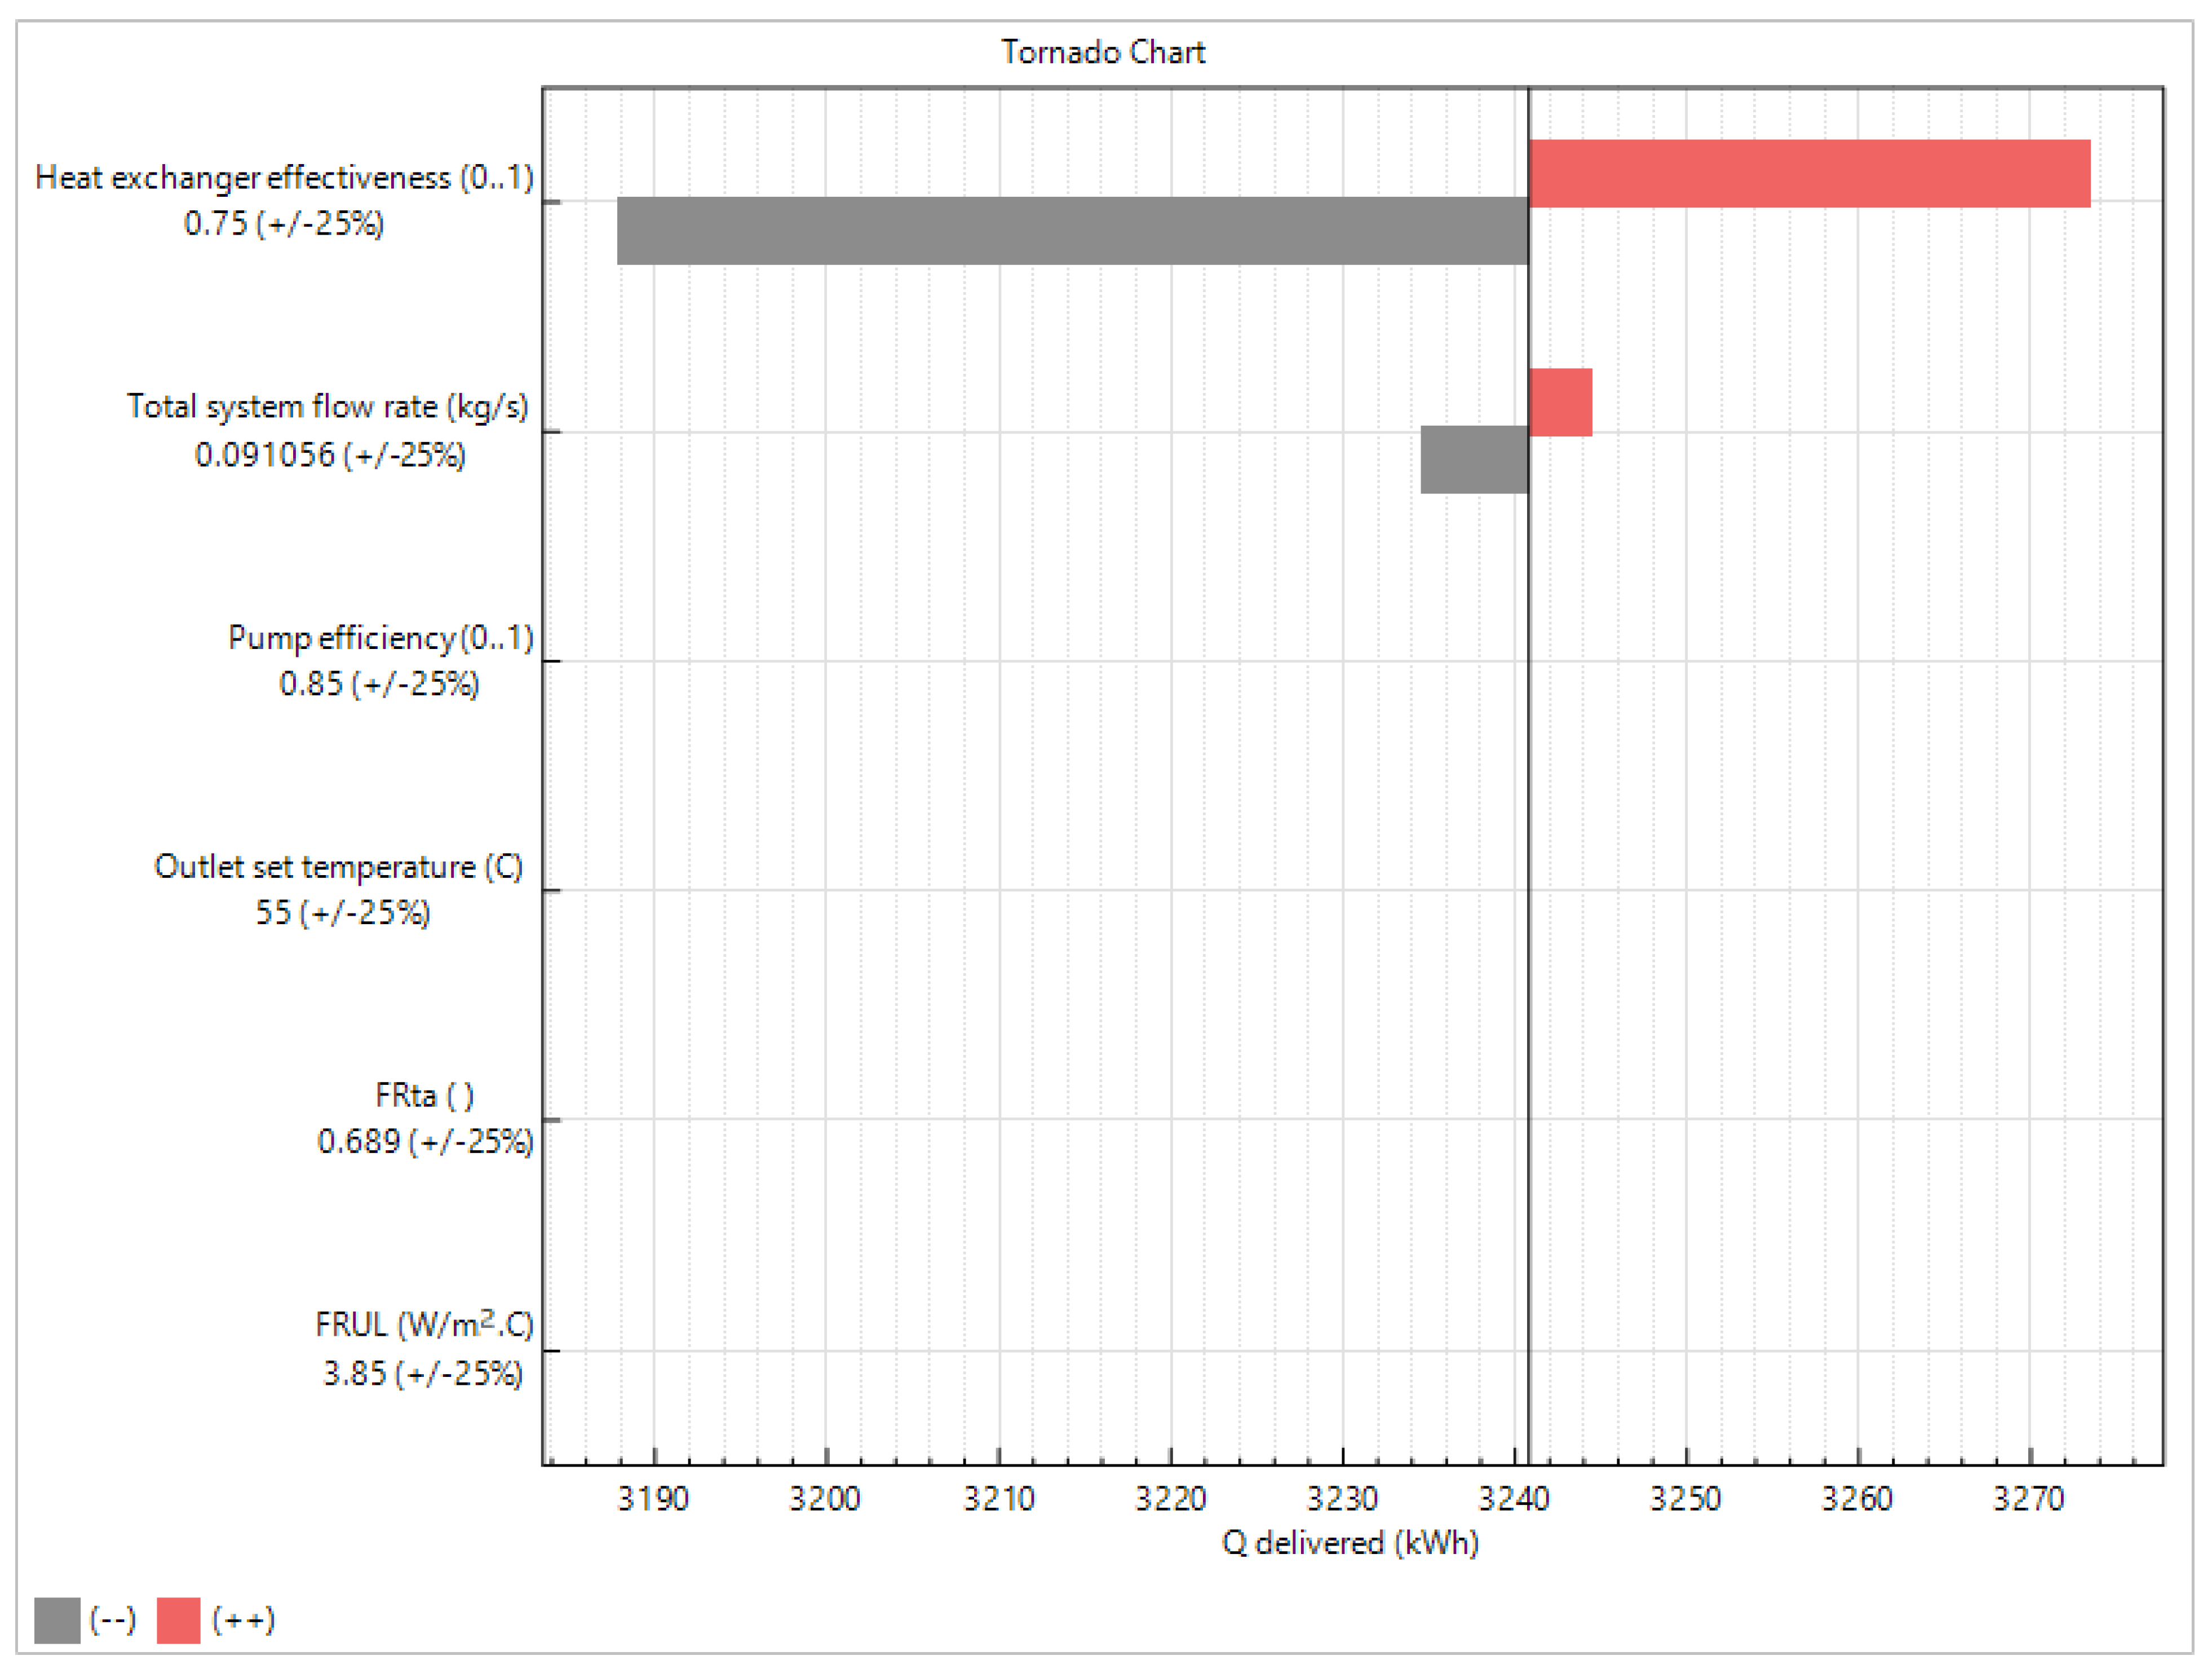The width and height of the screenshot is (2212, 1669).
Task: Click the Tornado Chart title
Action: click(x=1103, y=52)
